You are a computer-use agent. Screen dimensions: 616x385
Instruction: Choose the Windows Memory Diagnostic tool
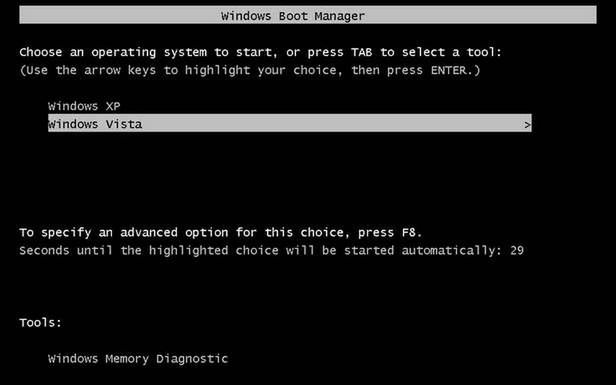(138, 359)
